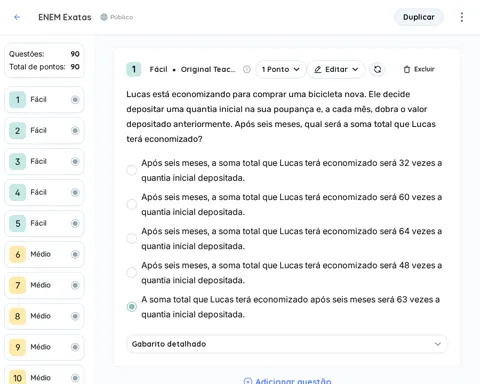Image resolution: width=480 pixels, height=384 pixels.
Task: Click the answer-type icon on sidebar question 8
Action: (75, 316)
